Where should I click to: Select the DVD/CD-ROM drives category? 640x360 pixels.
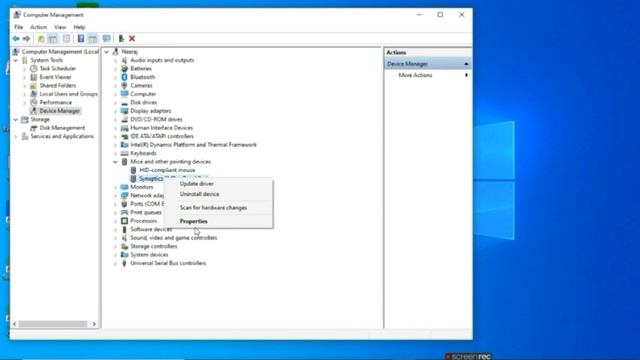coord(156,120)
